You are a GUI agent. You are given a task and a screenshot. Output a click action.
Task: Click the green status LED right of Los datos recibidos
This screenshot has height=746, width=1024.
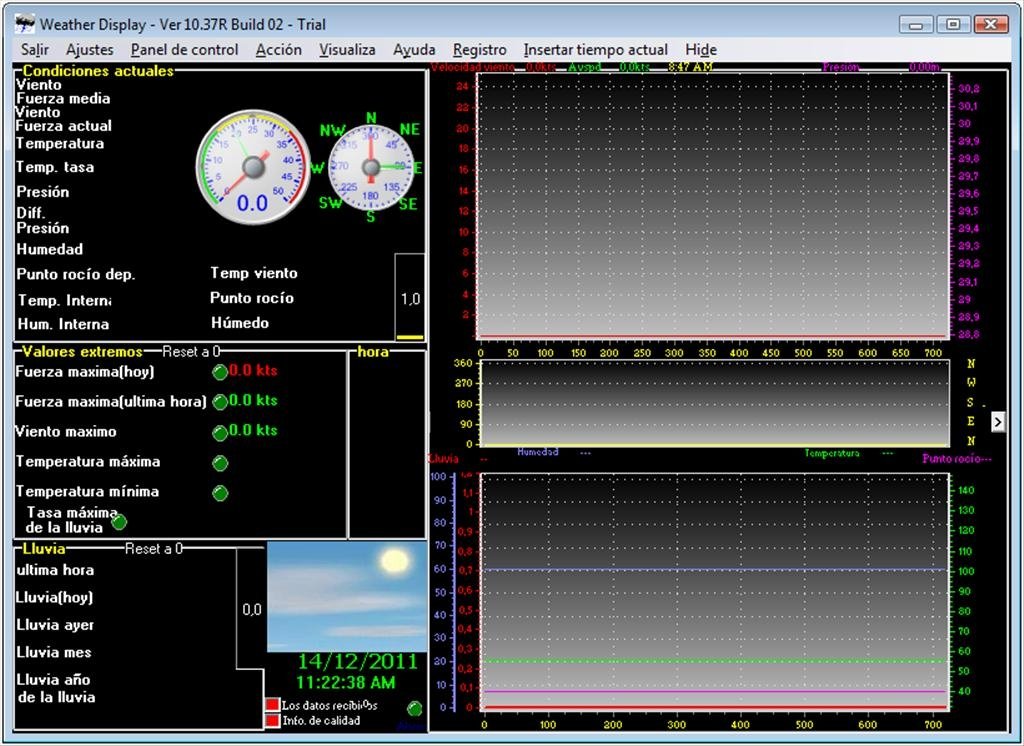[414, 709]
